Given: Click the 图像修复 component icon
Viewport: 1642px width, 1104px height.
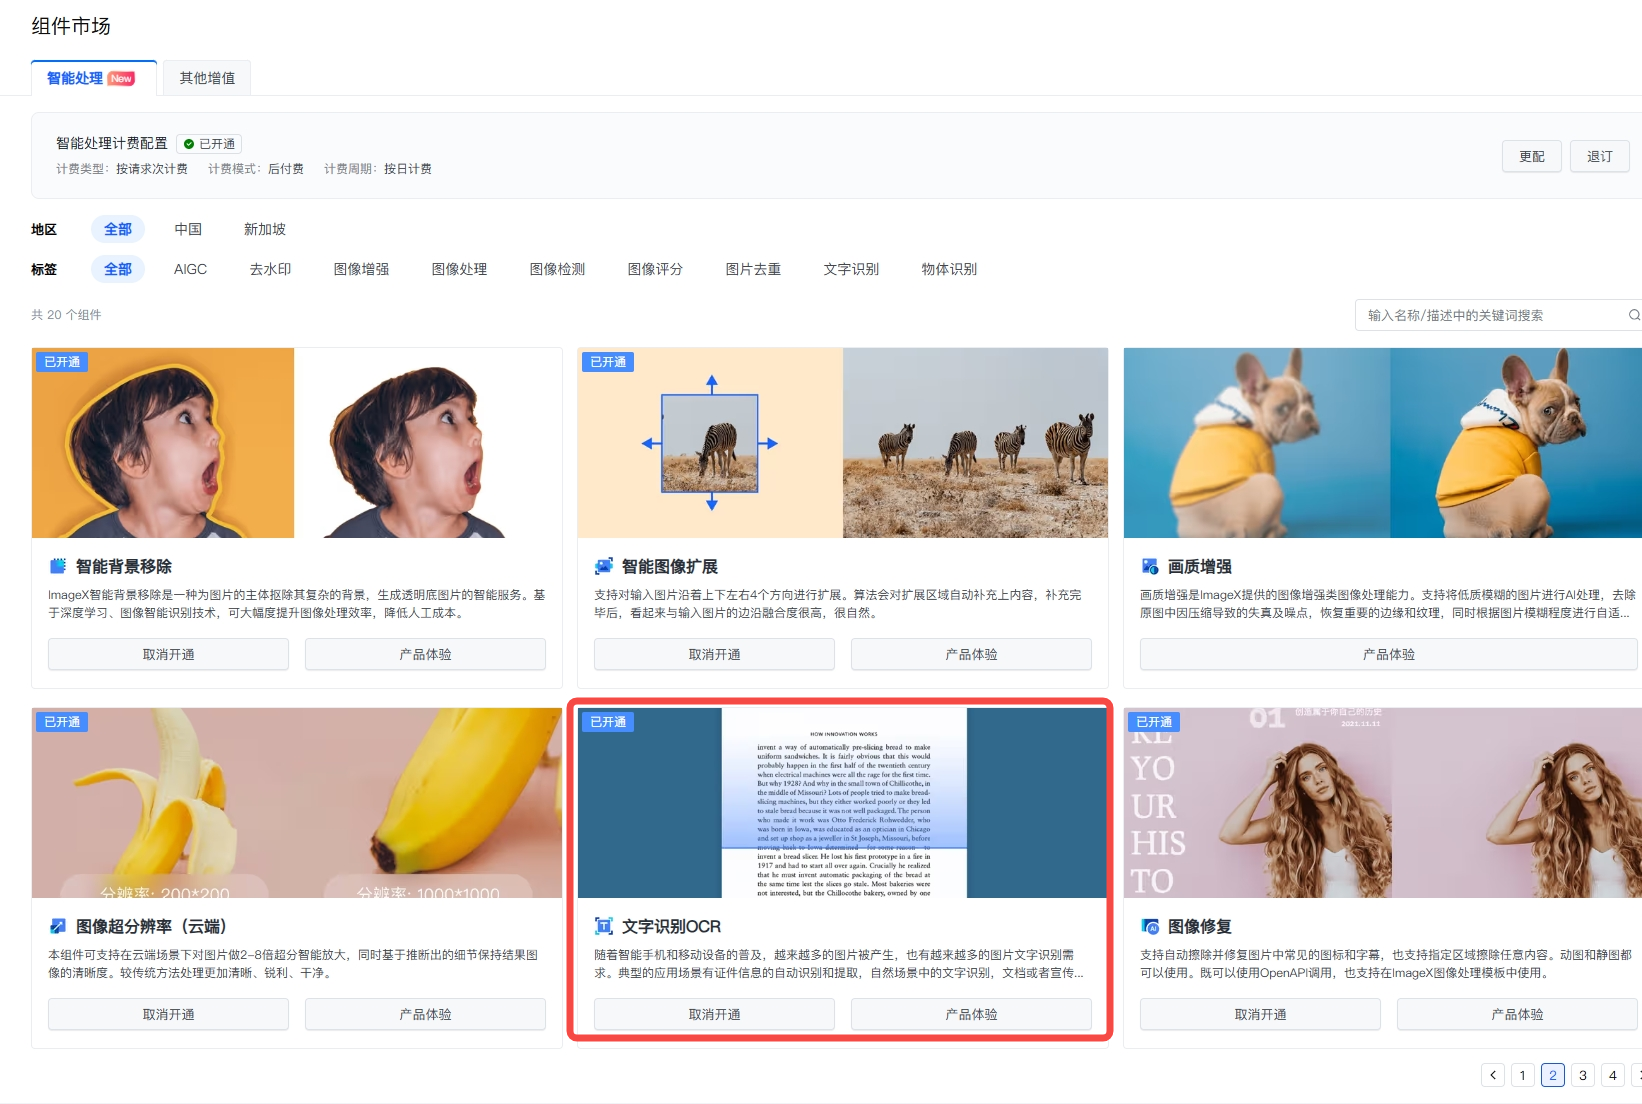Looking at the screenshot, I should [1150, 926].
